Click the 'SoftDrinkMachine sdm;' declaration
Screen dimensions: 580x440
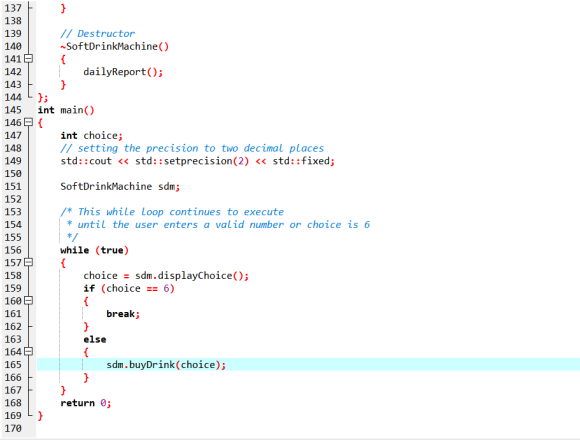pyautogui.click(x=120, y=186)
